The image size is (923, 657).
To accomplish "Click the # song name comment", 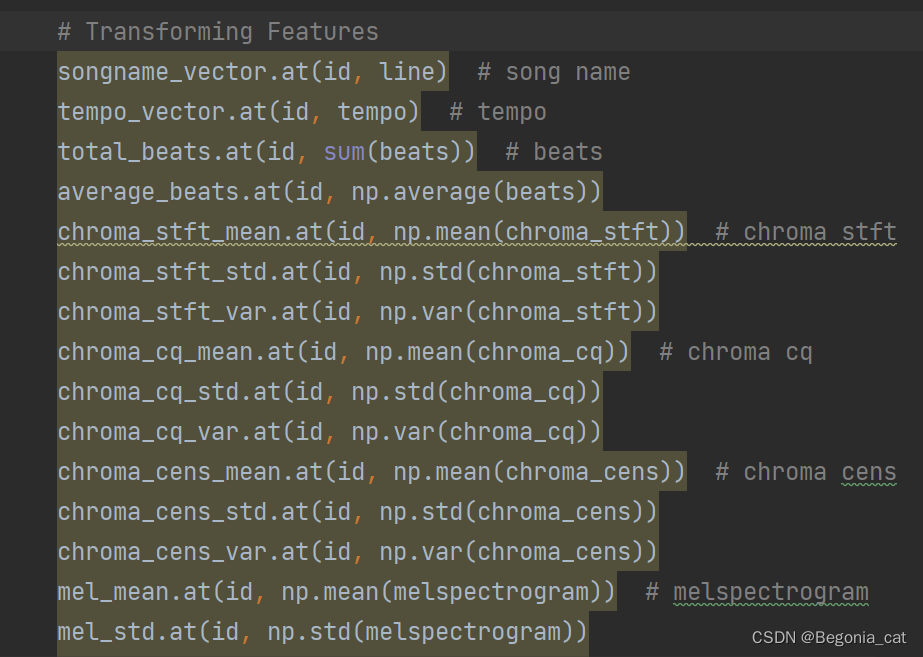I will click(556, 71).
